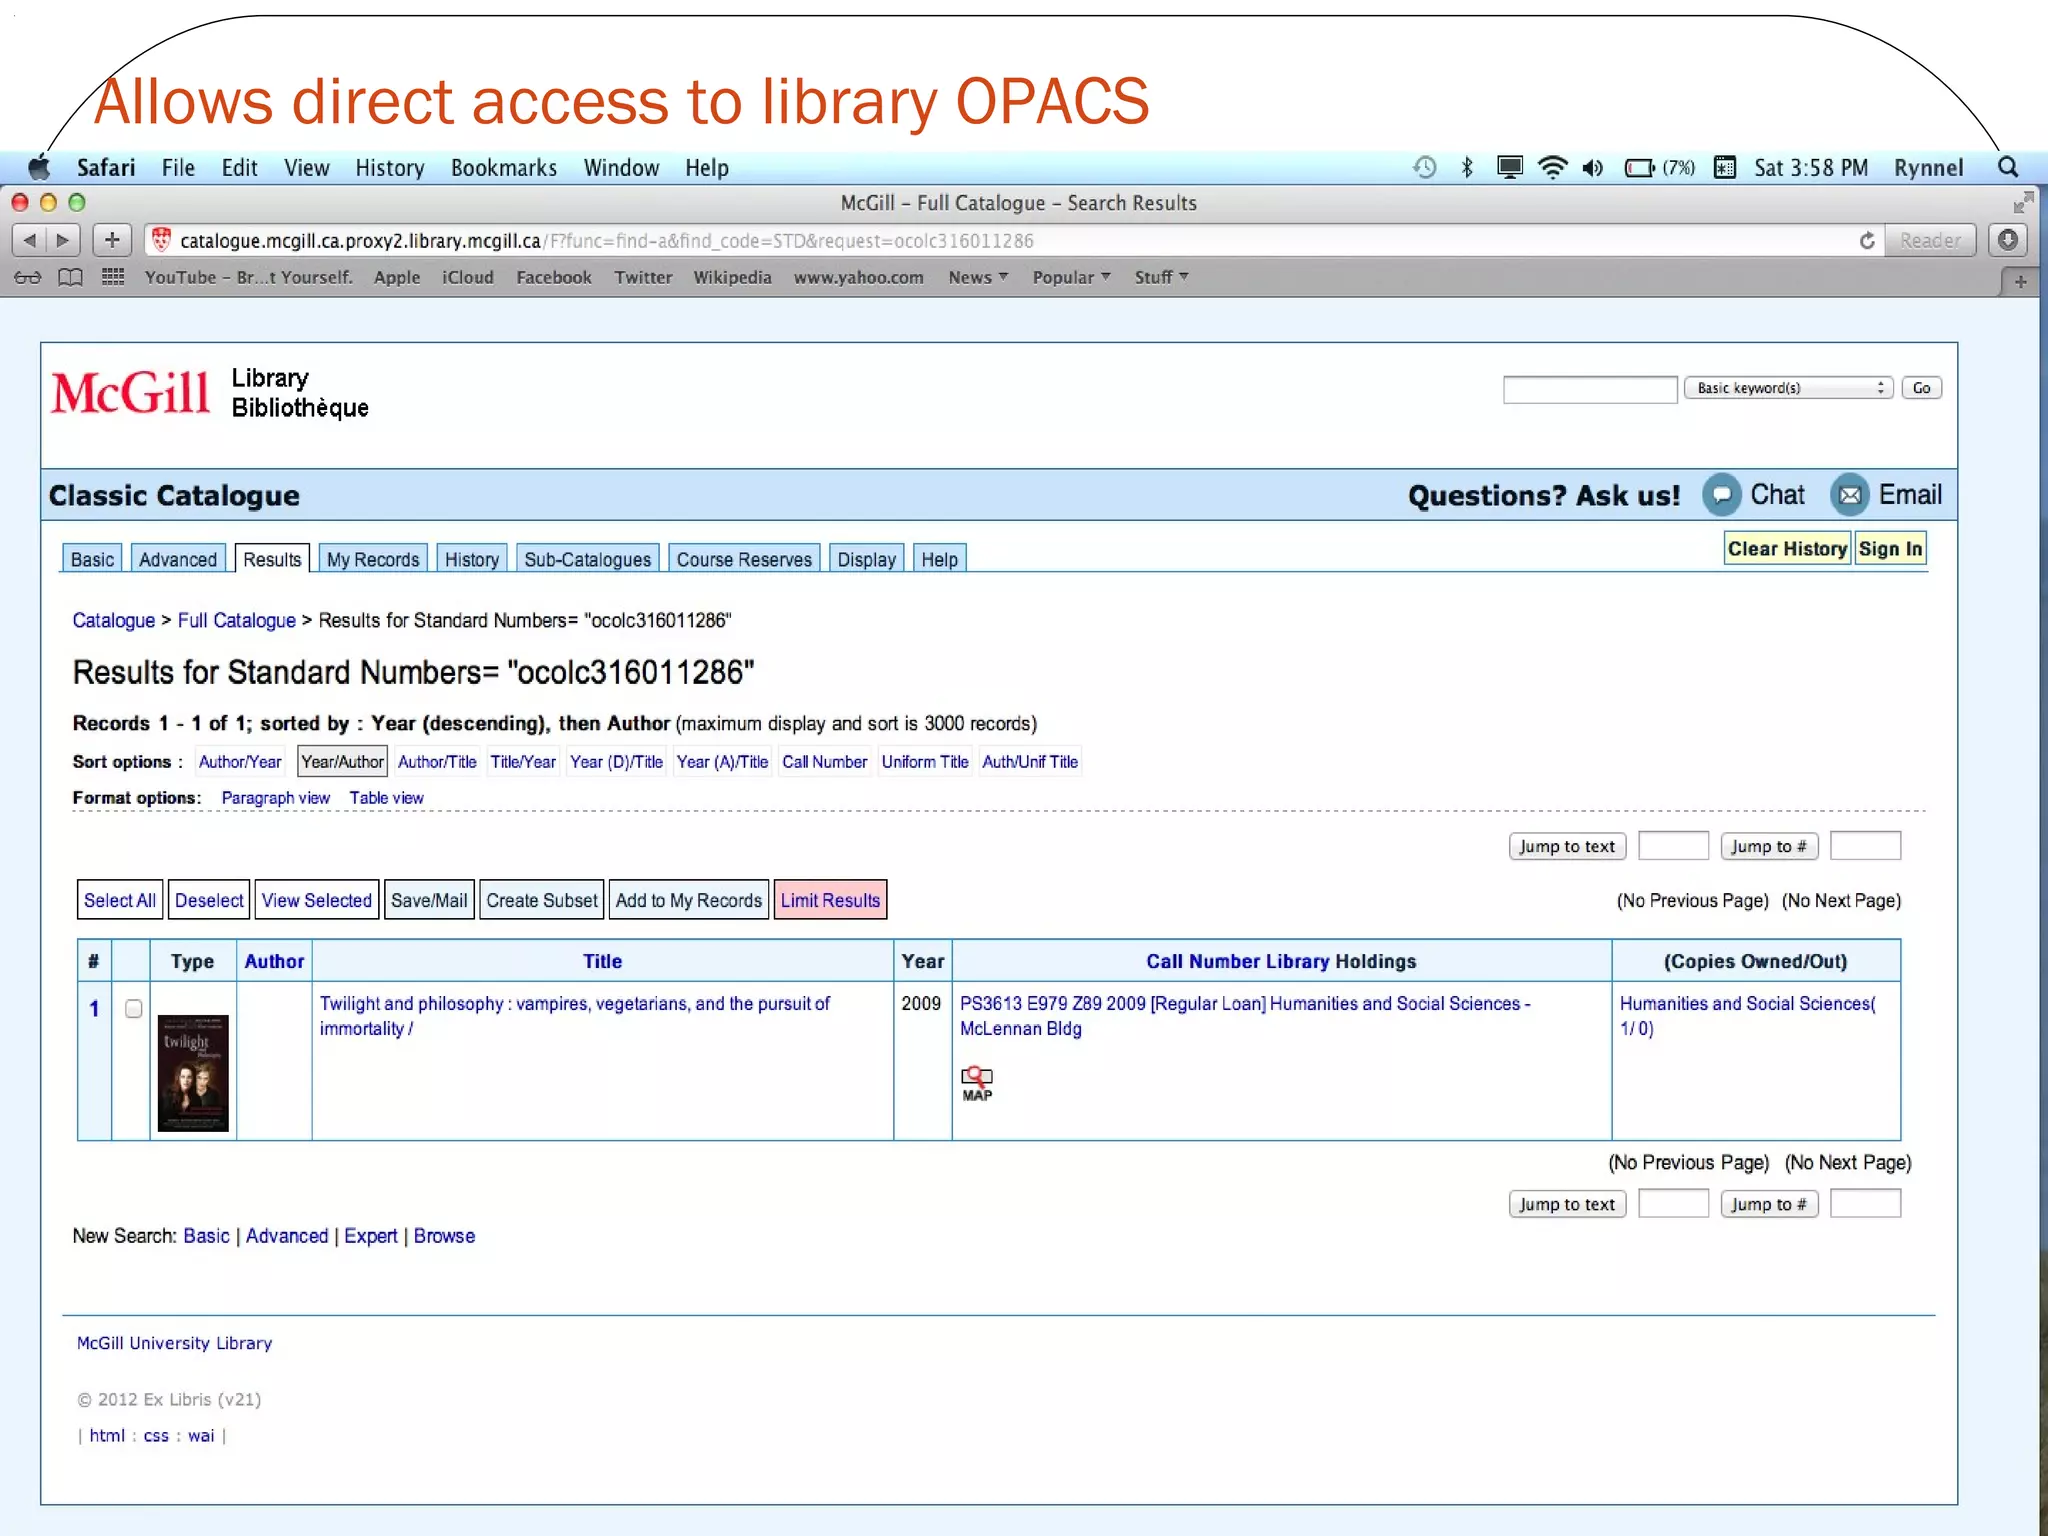
Task: Focus the top keyword search input field
Action: [1590, 389]
